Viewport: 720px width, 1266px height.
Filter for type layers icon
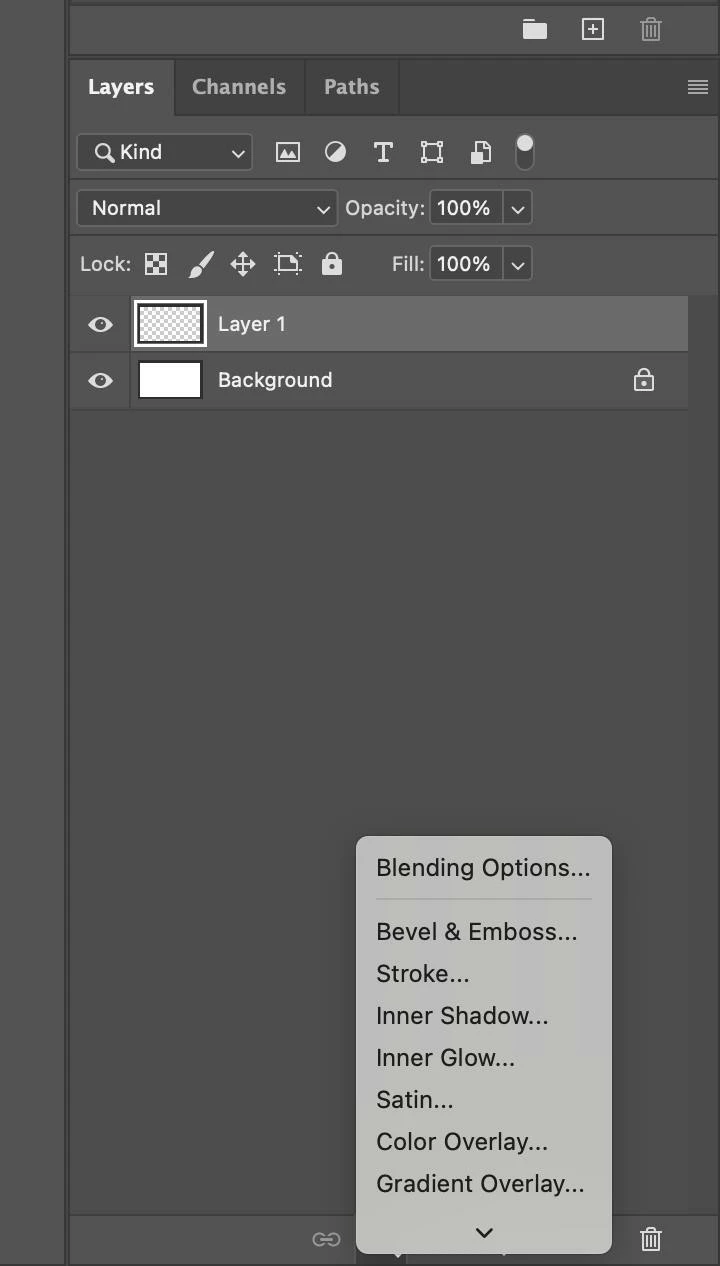point(383,152)
